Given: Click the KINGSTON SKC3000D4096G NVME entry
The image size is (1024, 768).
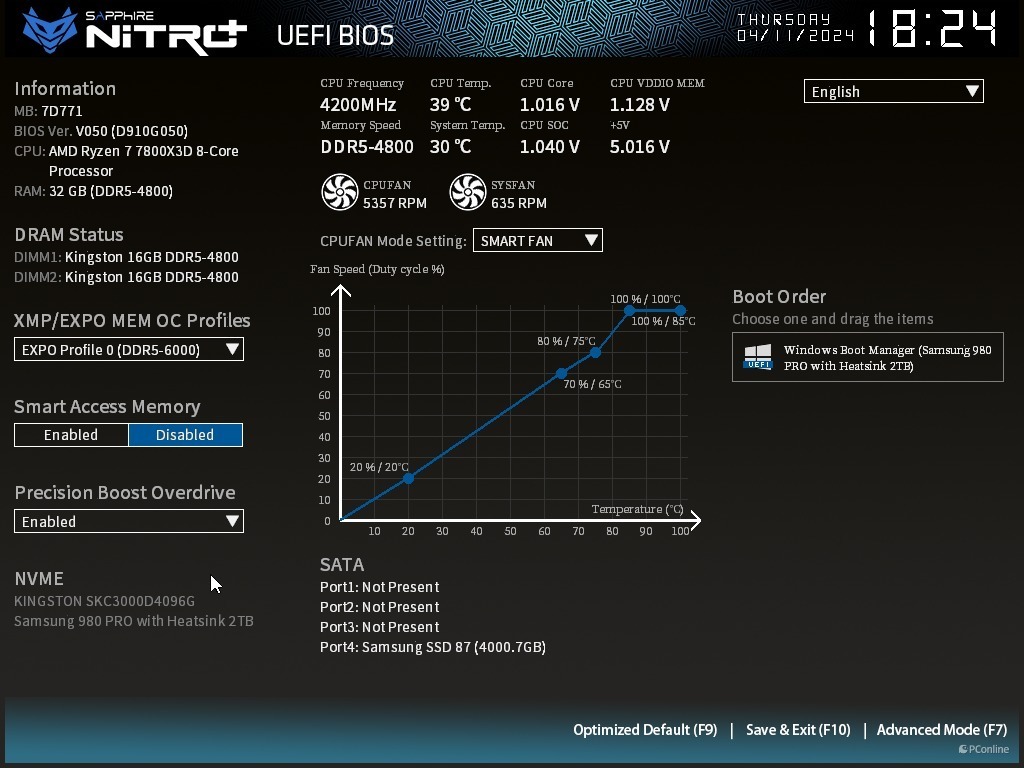Looking at the screenshot, I should click(x=104, y=601).
